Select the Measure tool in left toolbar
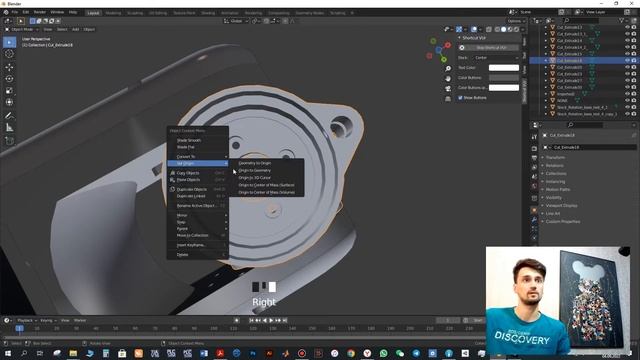The width and height of the screenshot is (640, 360). coord(9,128)
